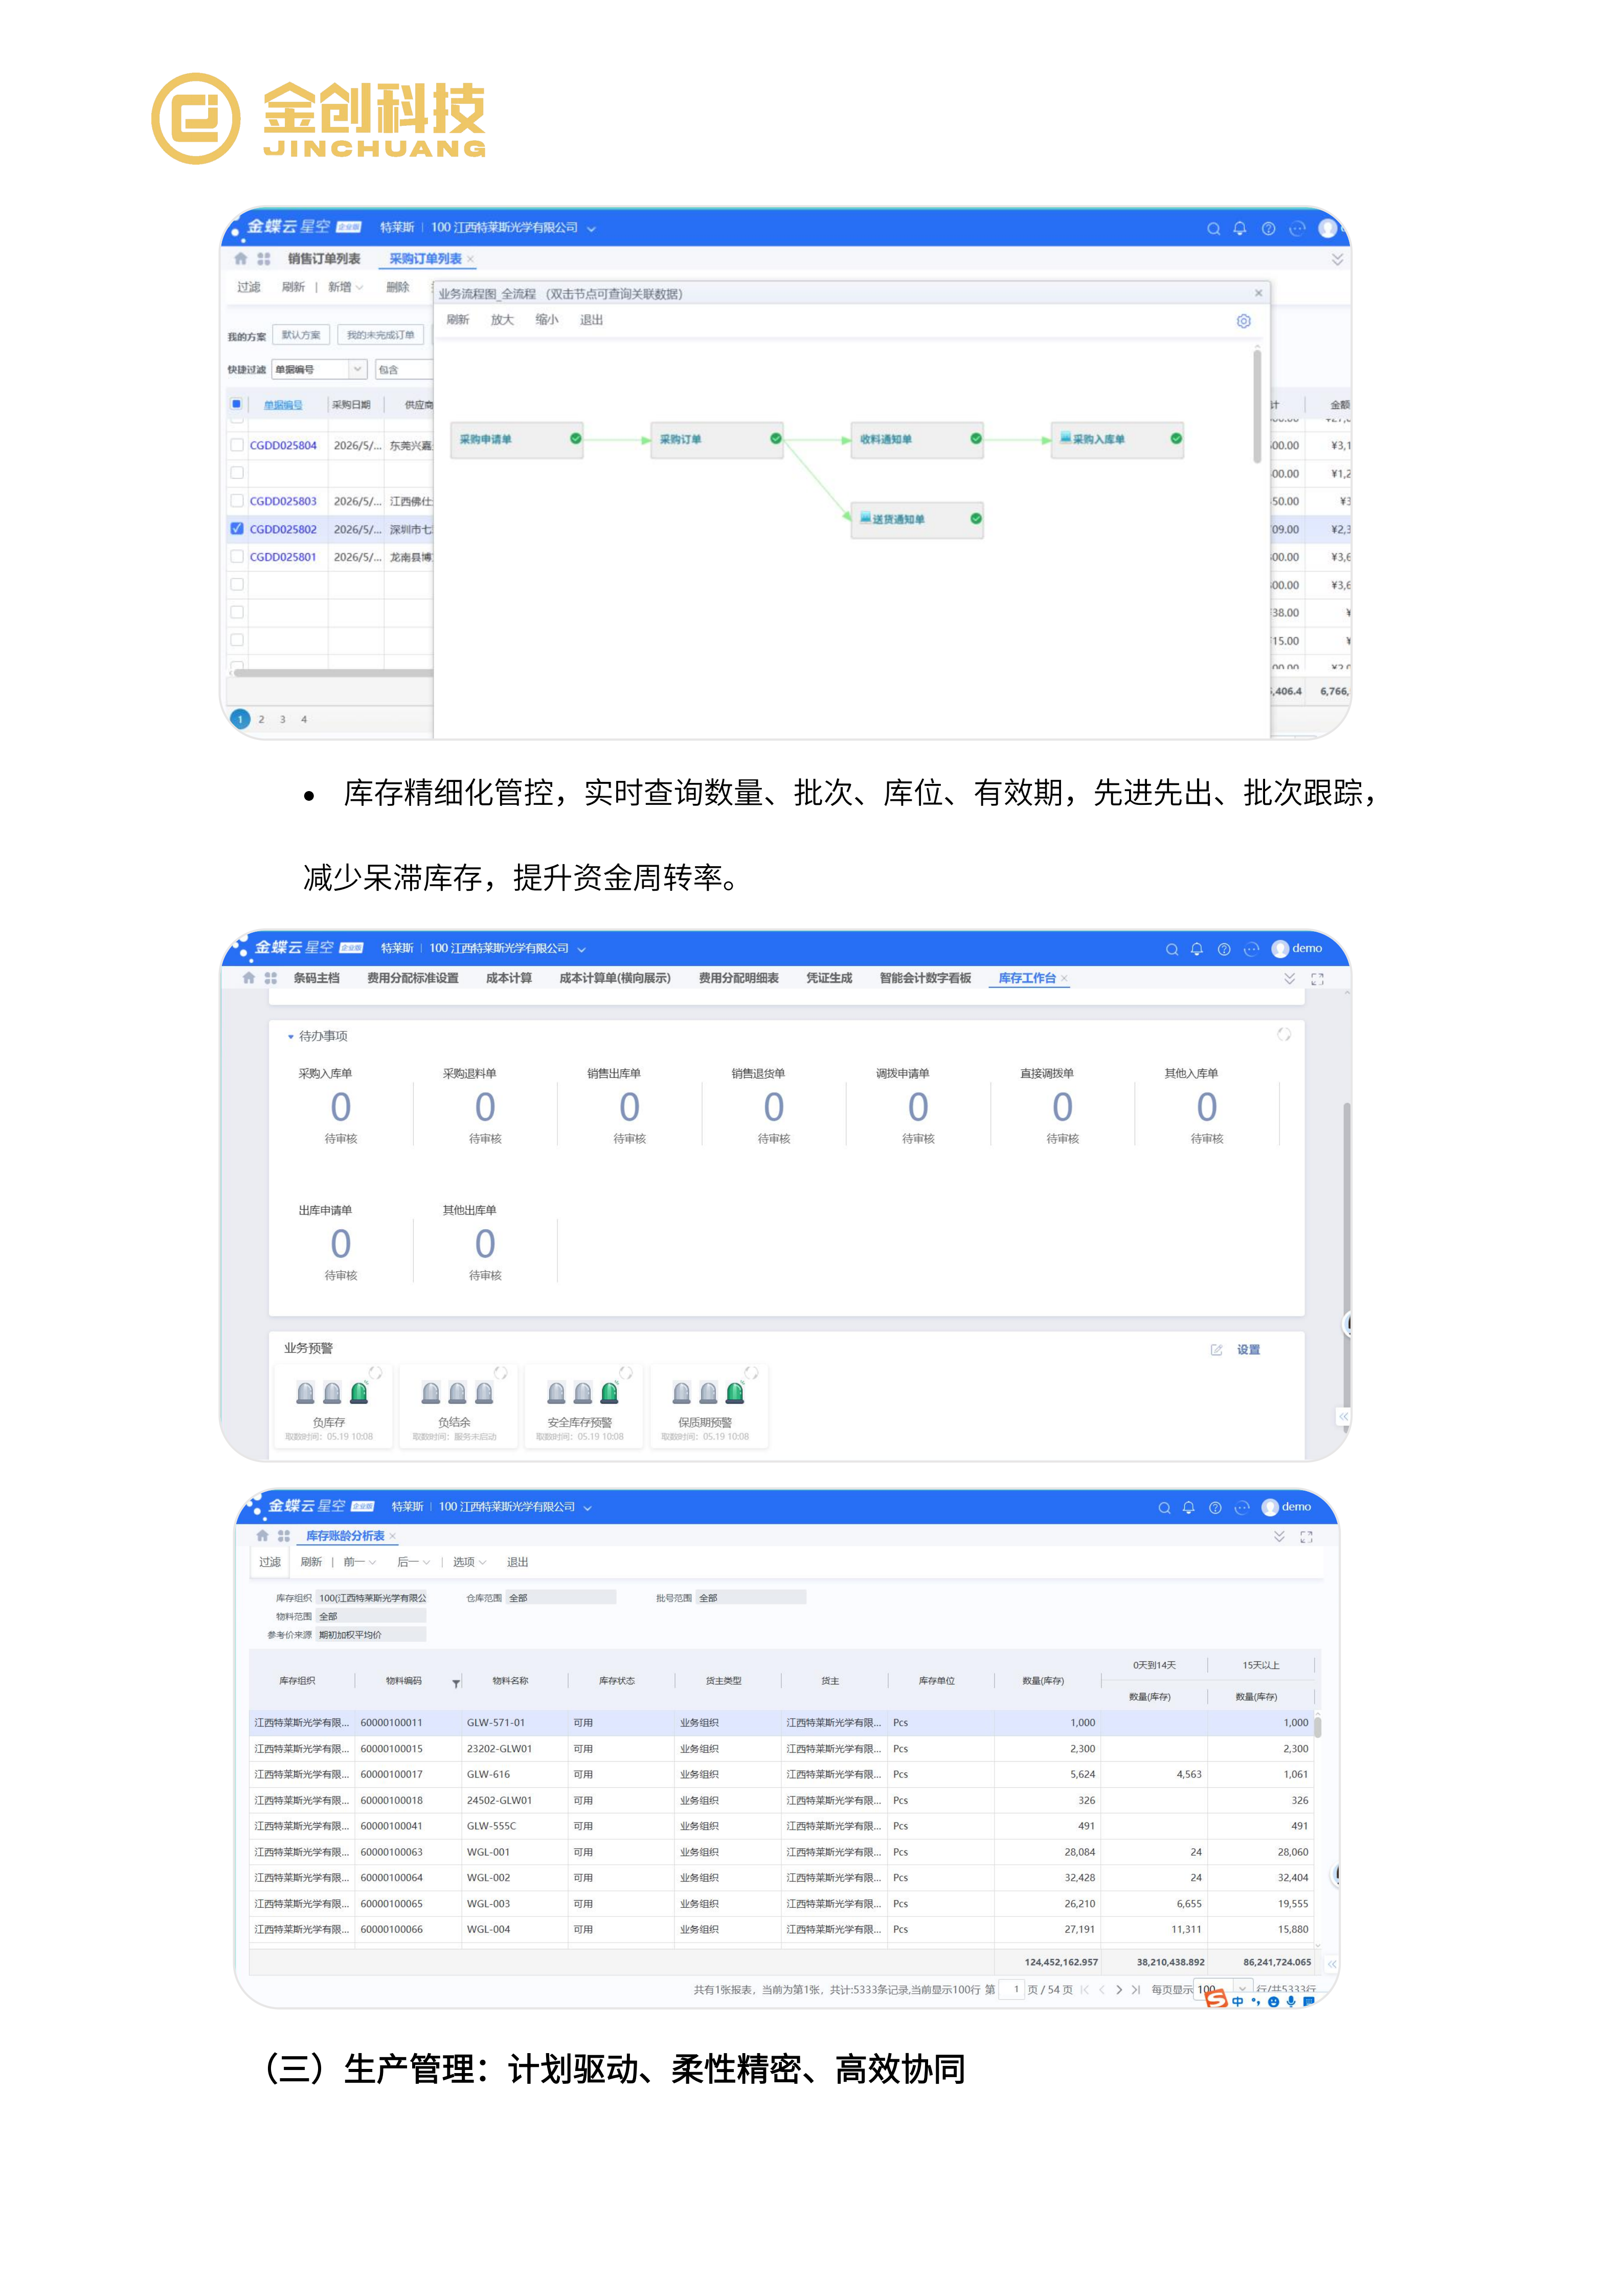Collapse side panel arrow in the 库存工作台 window
The height and width of the screenshot is (2296, 1623).
1344,1417
